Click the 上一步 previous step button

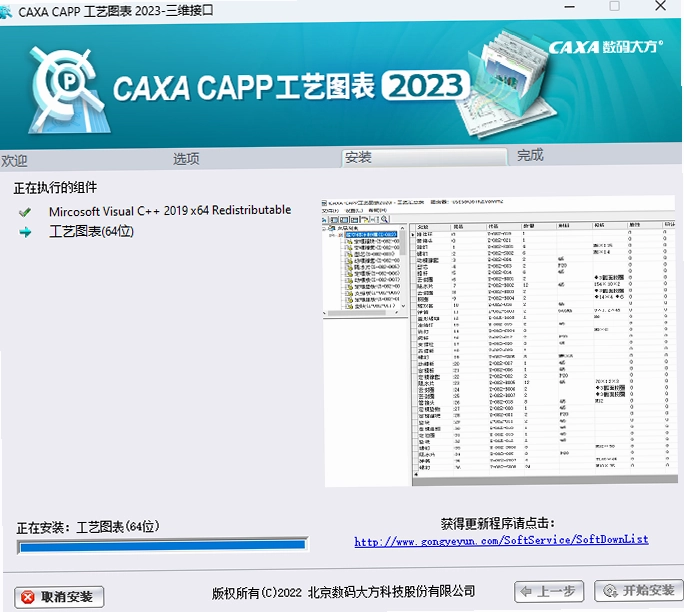click(549, 591)
